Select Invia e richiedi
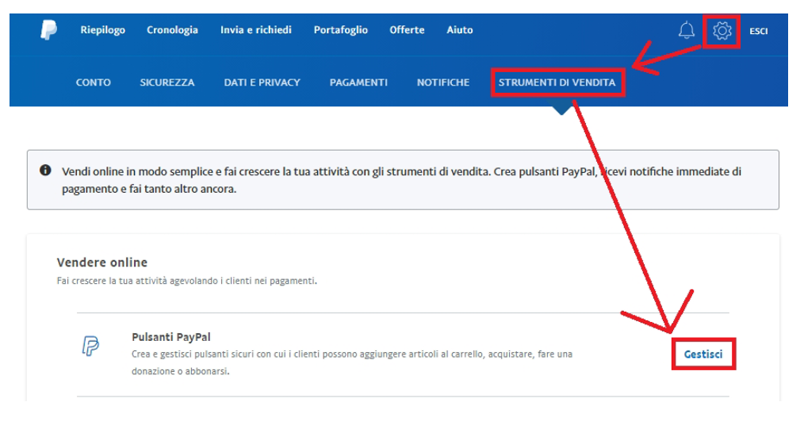This screenshot has height=425, width=800. click(256, 30)
